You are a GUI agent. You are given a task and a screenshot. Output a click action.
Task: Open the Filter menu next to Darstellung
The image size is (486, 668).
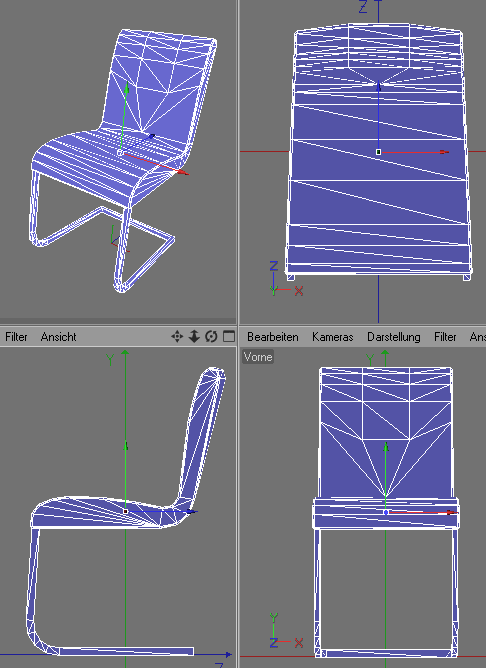tap(445, 337)
